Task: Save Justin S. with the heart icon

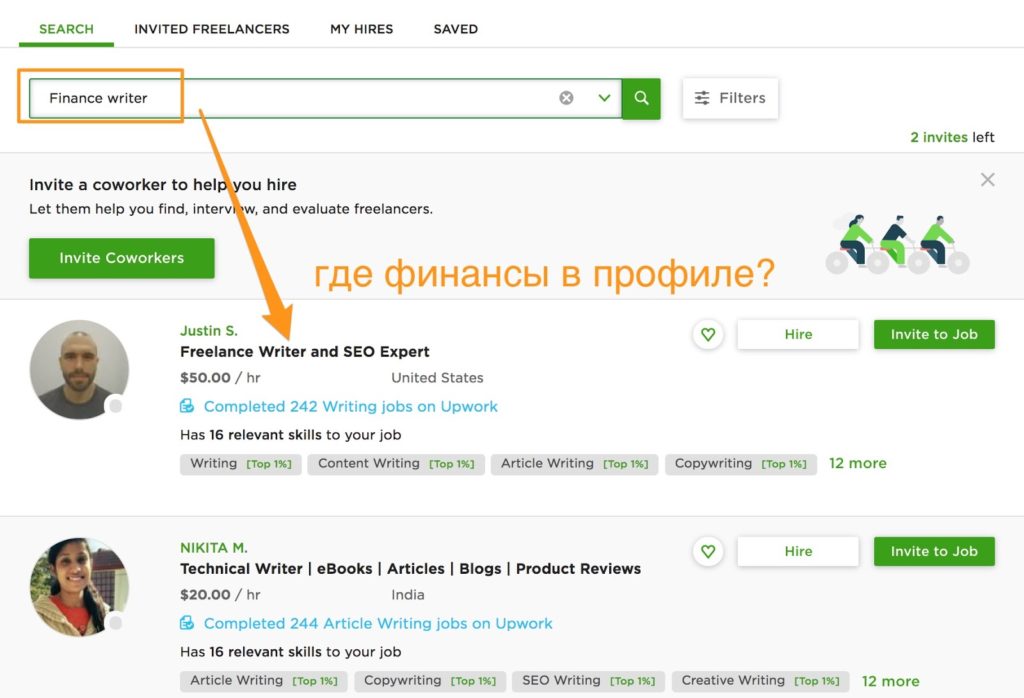Action: click(708, 335)
